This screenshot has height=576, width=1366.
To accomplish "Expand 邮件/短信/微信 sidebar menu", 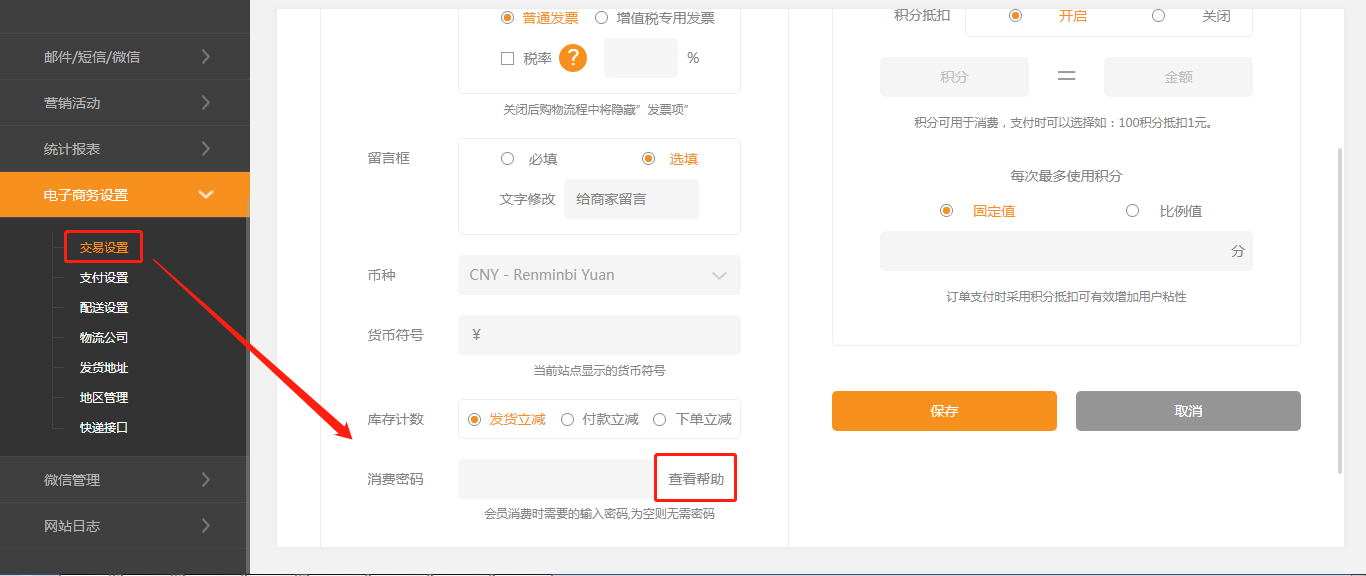I will (x=125, y=57).
